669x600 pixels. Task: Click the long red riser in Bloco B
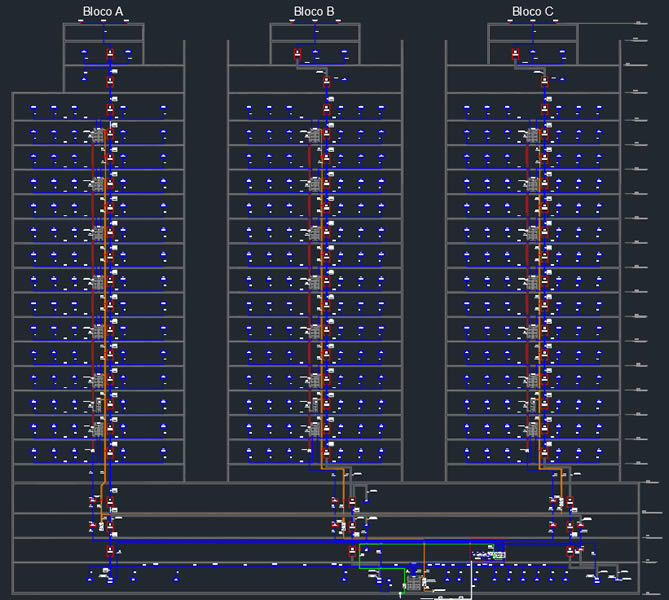(x=310, y=300)
